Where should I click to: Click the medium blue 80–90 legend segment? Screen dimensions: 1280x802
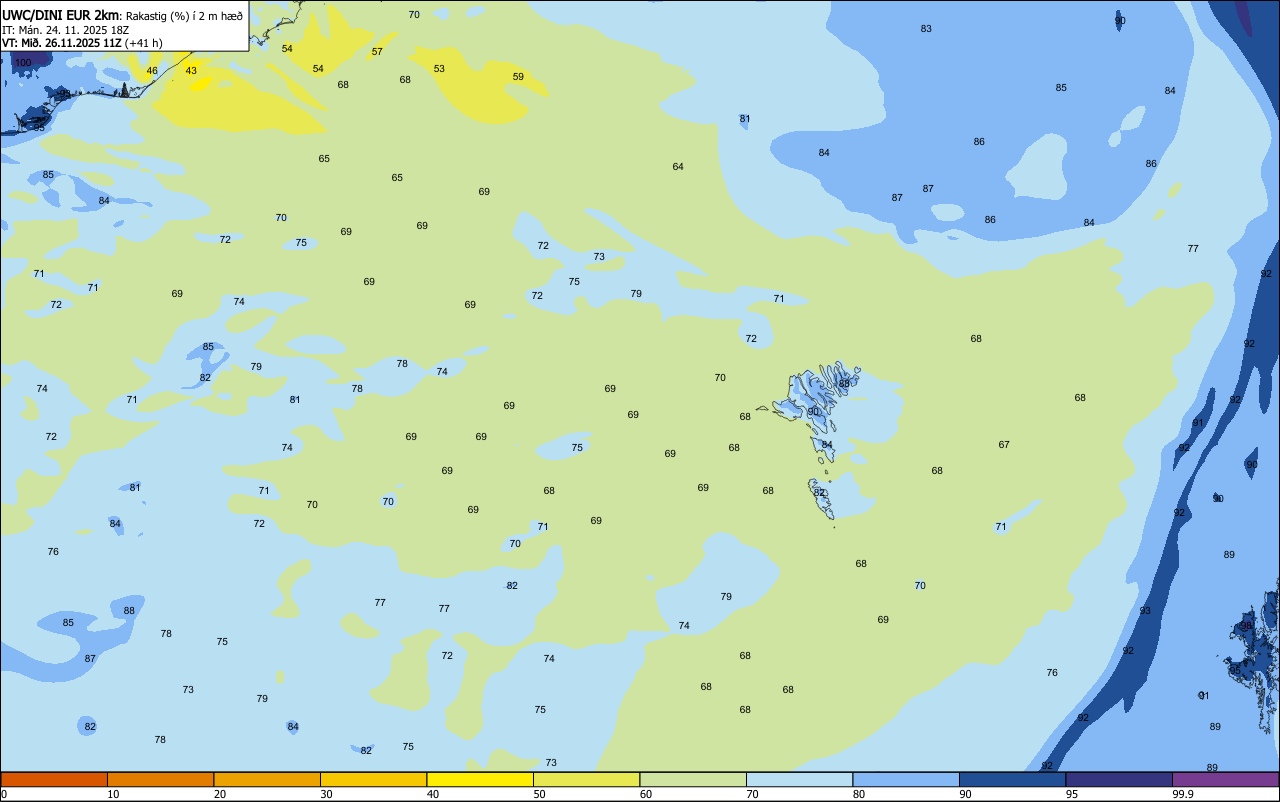[906, 779]
